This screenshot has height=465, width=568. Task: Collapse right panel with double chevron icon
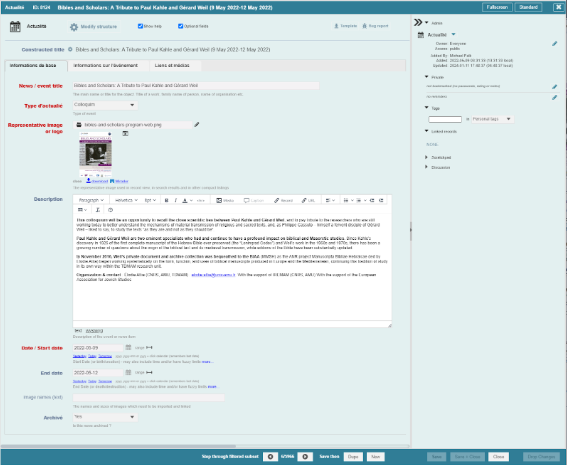click(418, 22)
